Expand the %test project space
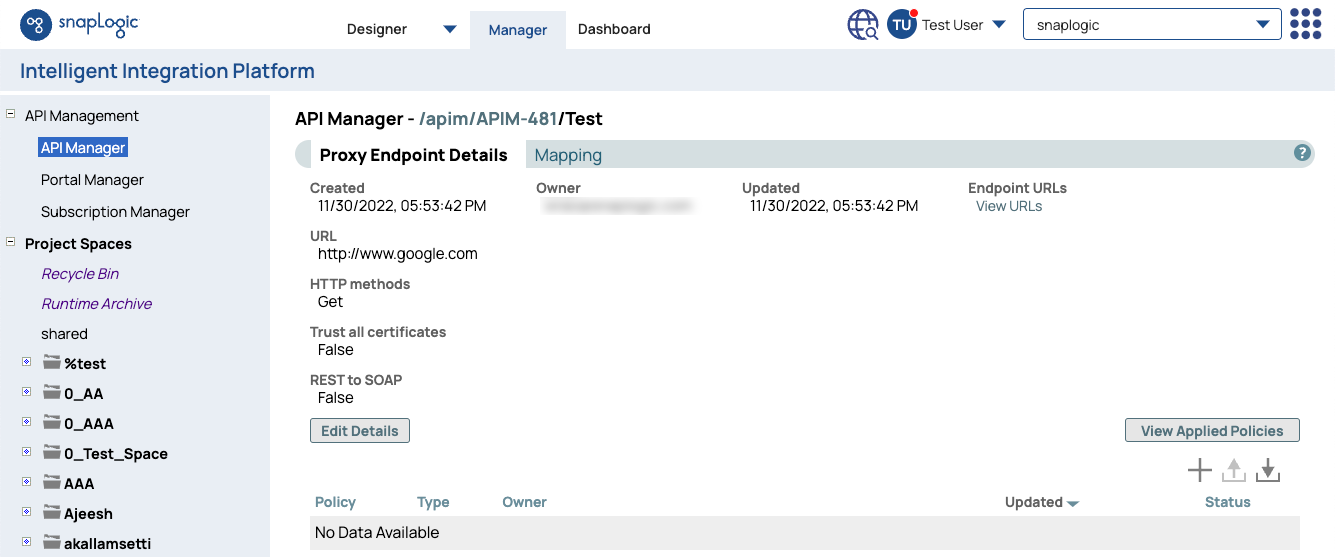Image resolution: width=1335 pixels, height=557 pixels. [x=27, y=362]
